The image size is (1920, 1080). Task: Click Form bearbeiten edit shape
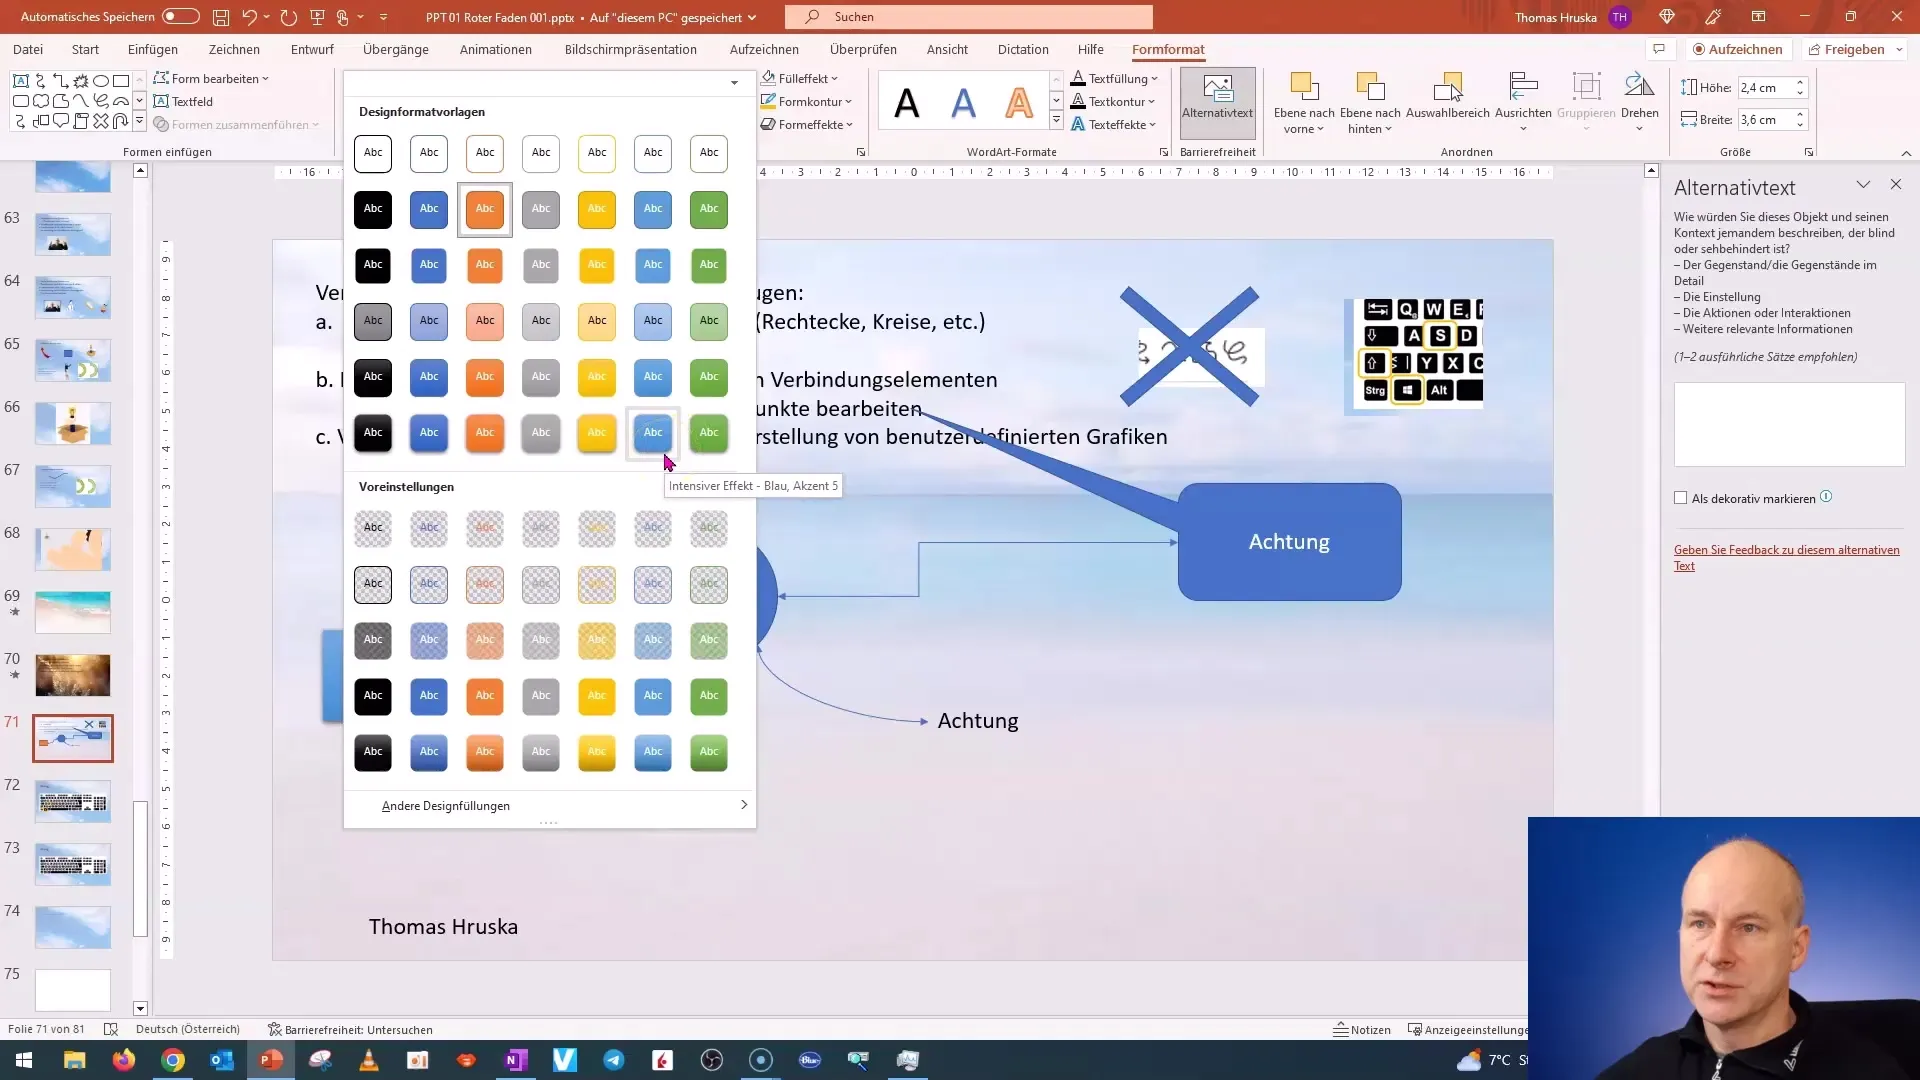tap(211, 79)
